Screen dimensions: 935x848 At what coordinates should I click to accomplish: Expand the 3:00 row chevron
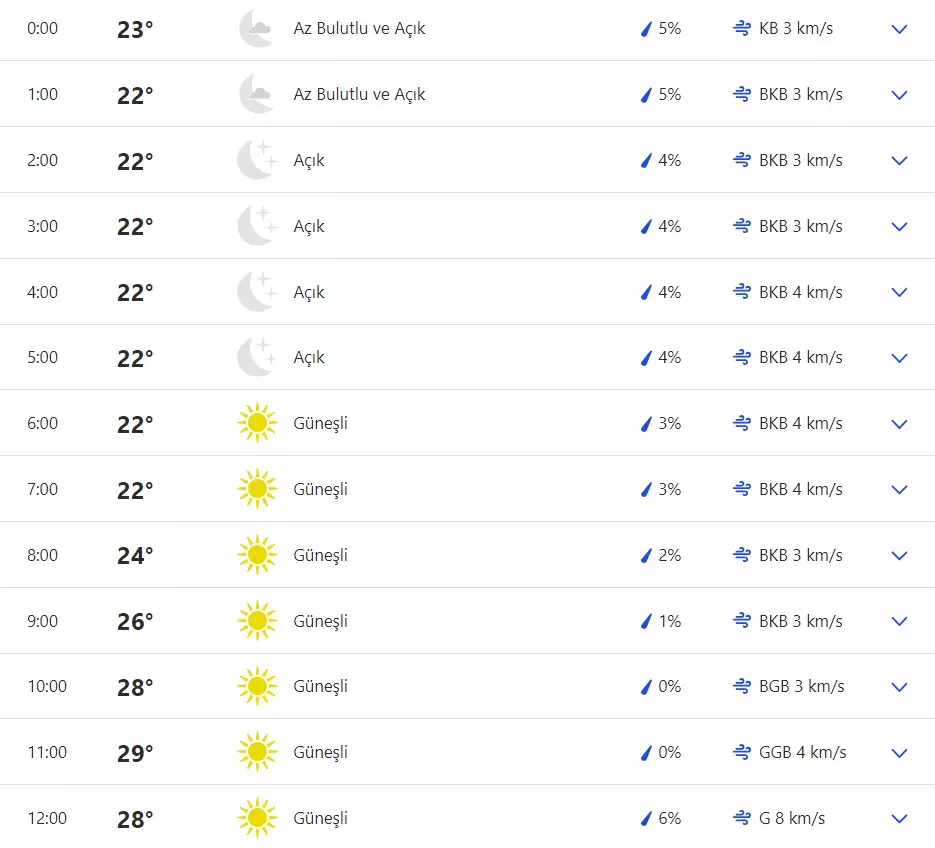899,227
